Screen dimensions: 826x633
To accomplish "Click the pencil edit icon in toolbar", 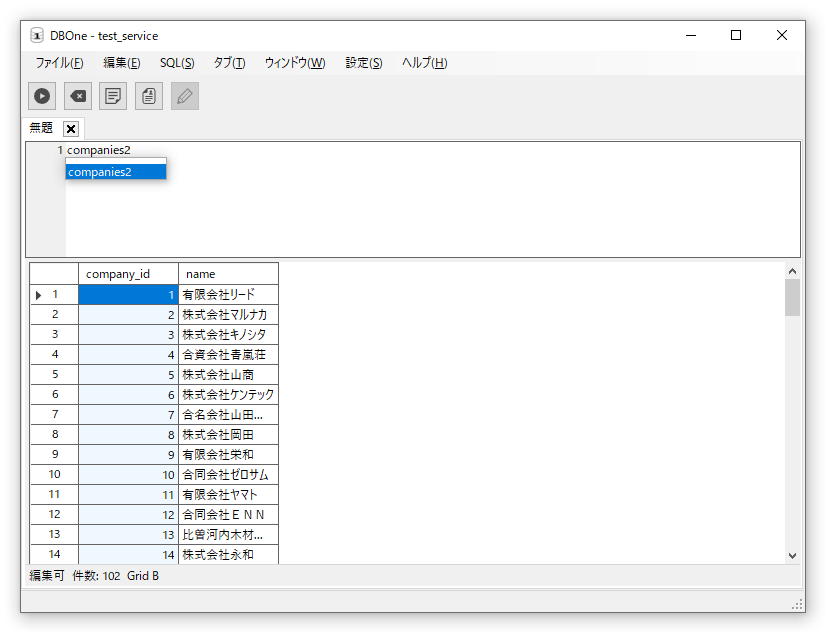I will (x=185, y=96).
